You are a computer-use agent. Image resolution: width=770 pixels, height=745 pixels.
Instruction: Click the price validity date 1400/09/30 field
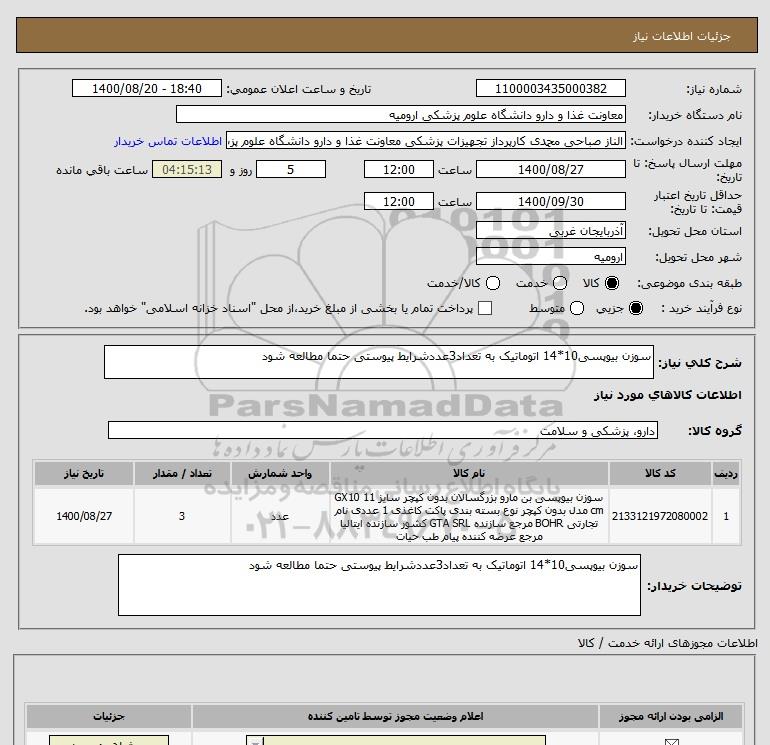click(550, 201)
